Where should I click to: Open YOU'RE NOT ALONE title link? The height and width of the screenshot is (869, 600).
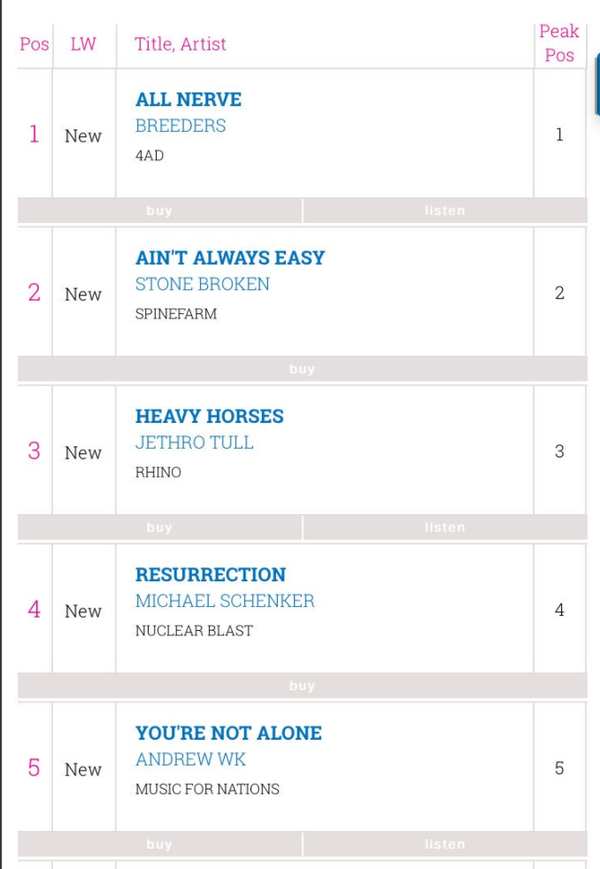(x=228, y=733)
